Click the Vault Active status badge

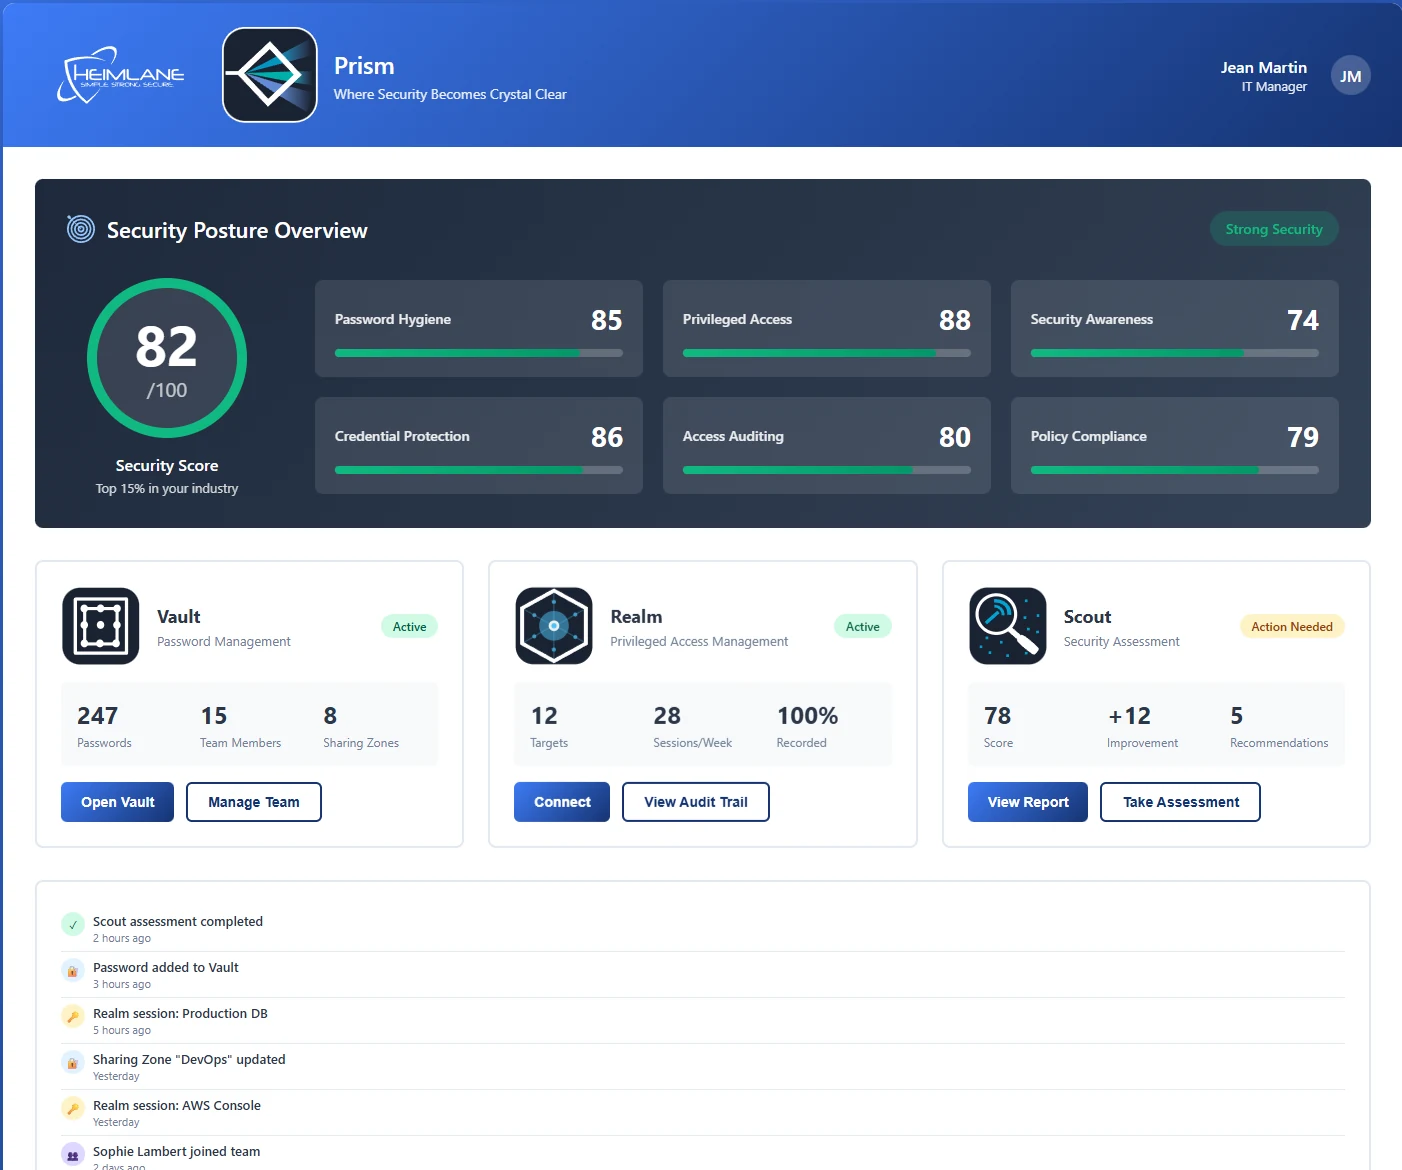tap(409, 627)
